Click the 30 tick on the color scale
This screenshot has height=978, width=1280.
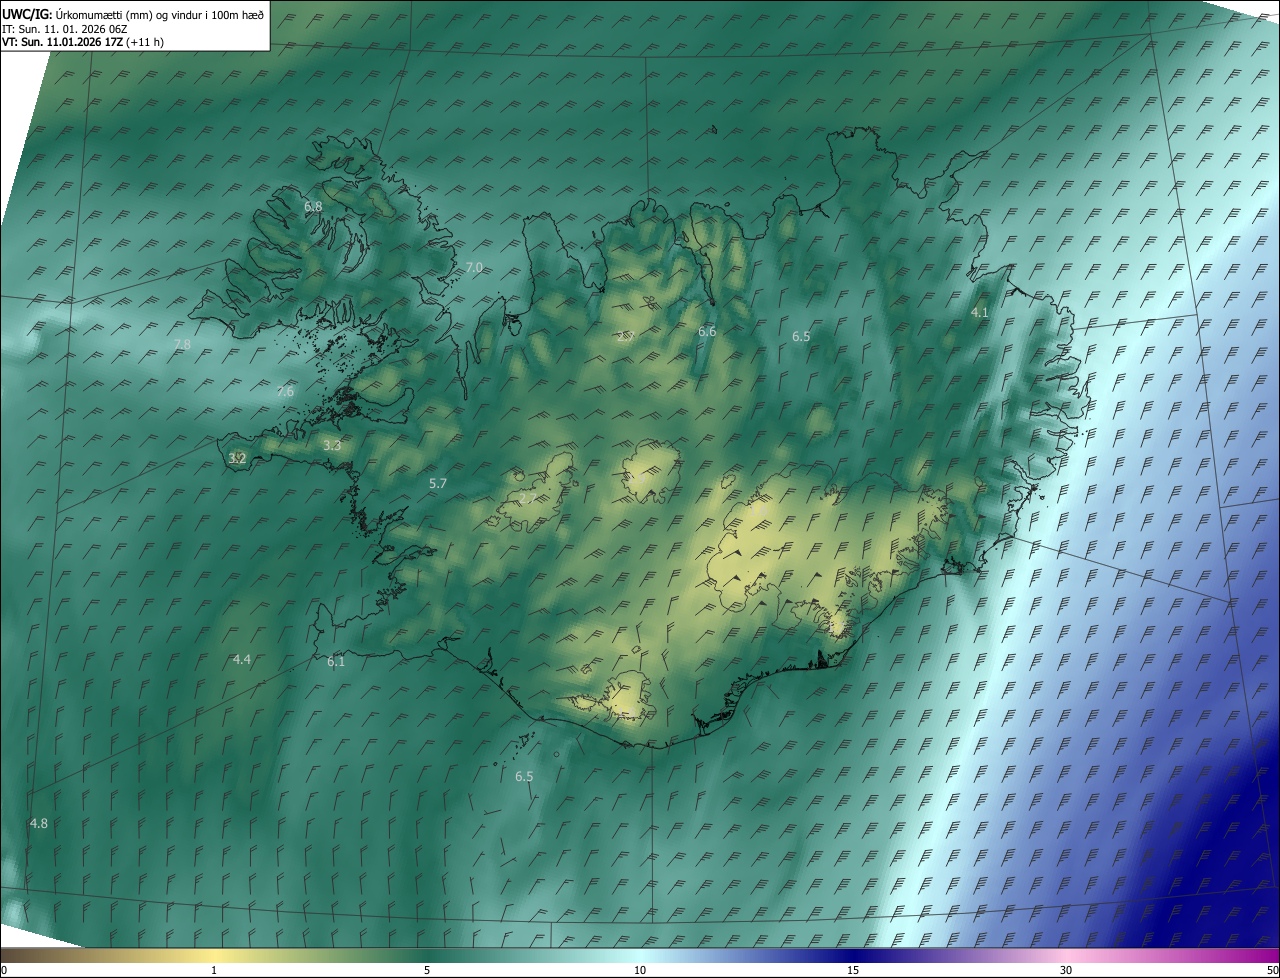point(1066,970)
